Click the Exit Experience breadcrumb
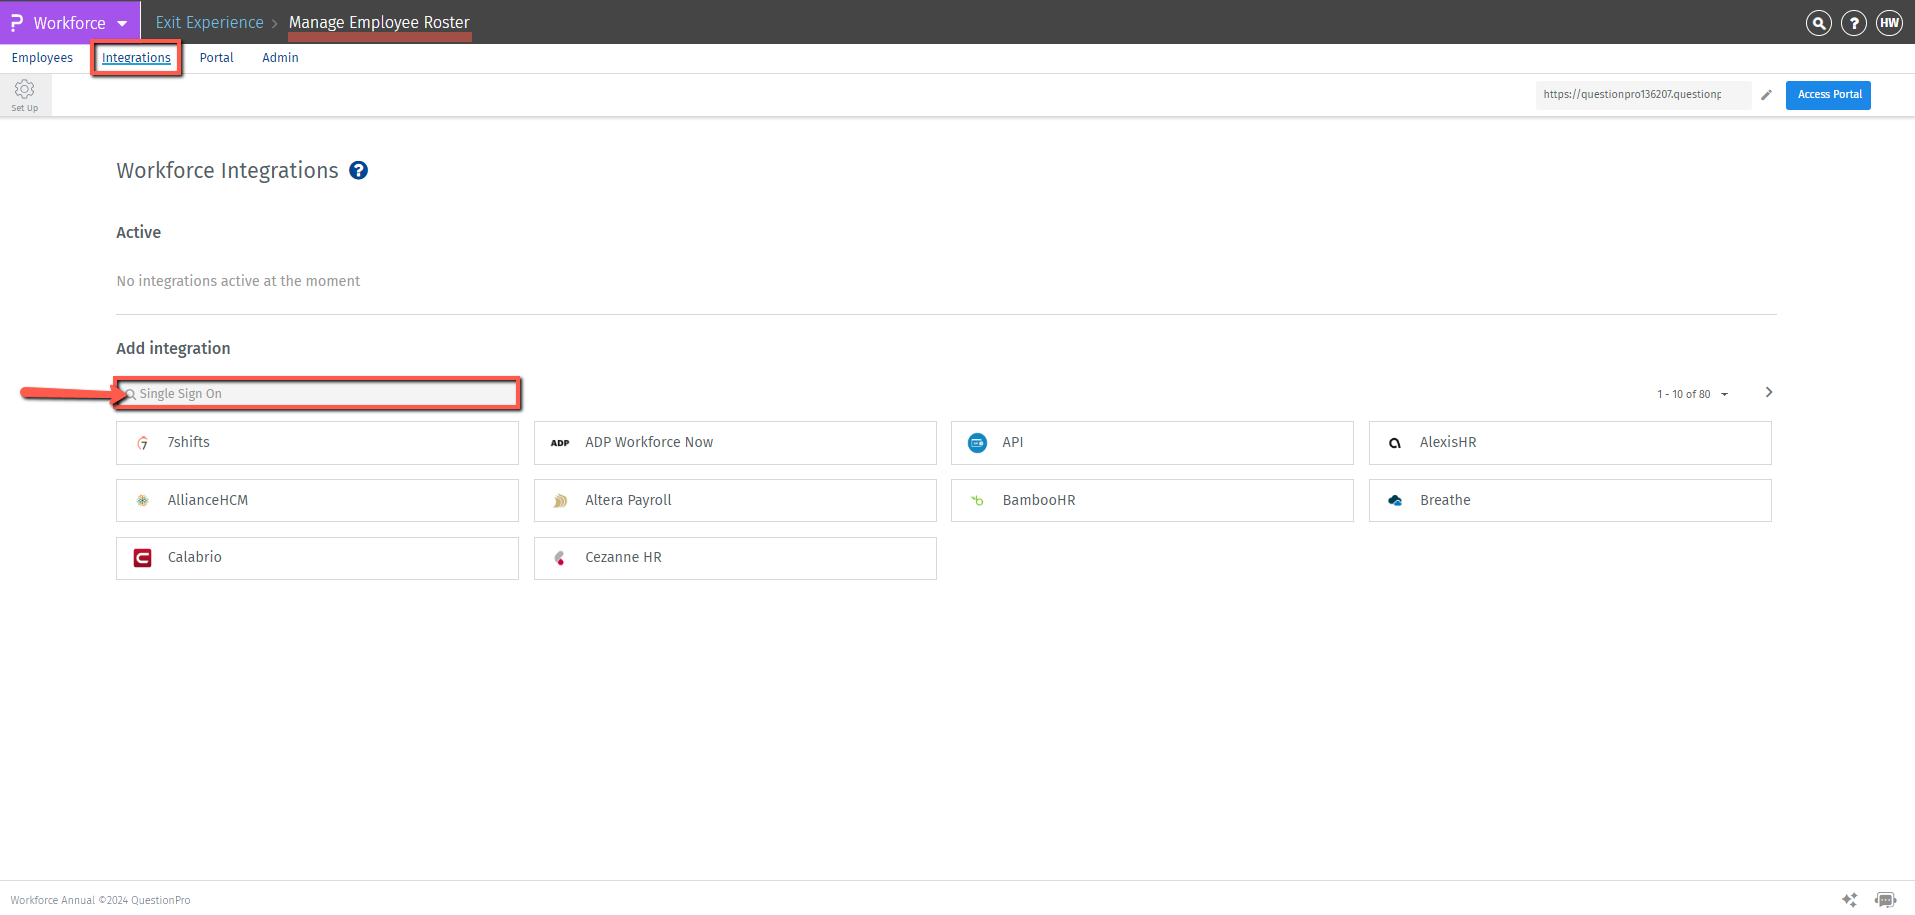 tap(209, 22)
